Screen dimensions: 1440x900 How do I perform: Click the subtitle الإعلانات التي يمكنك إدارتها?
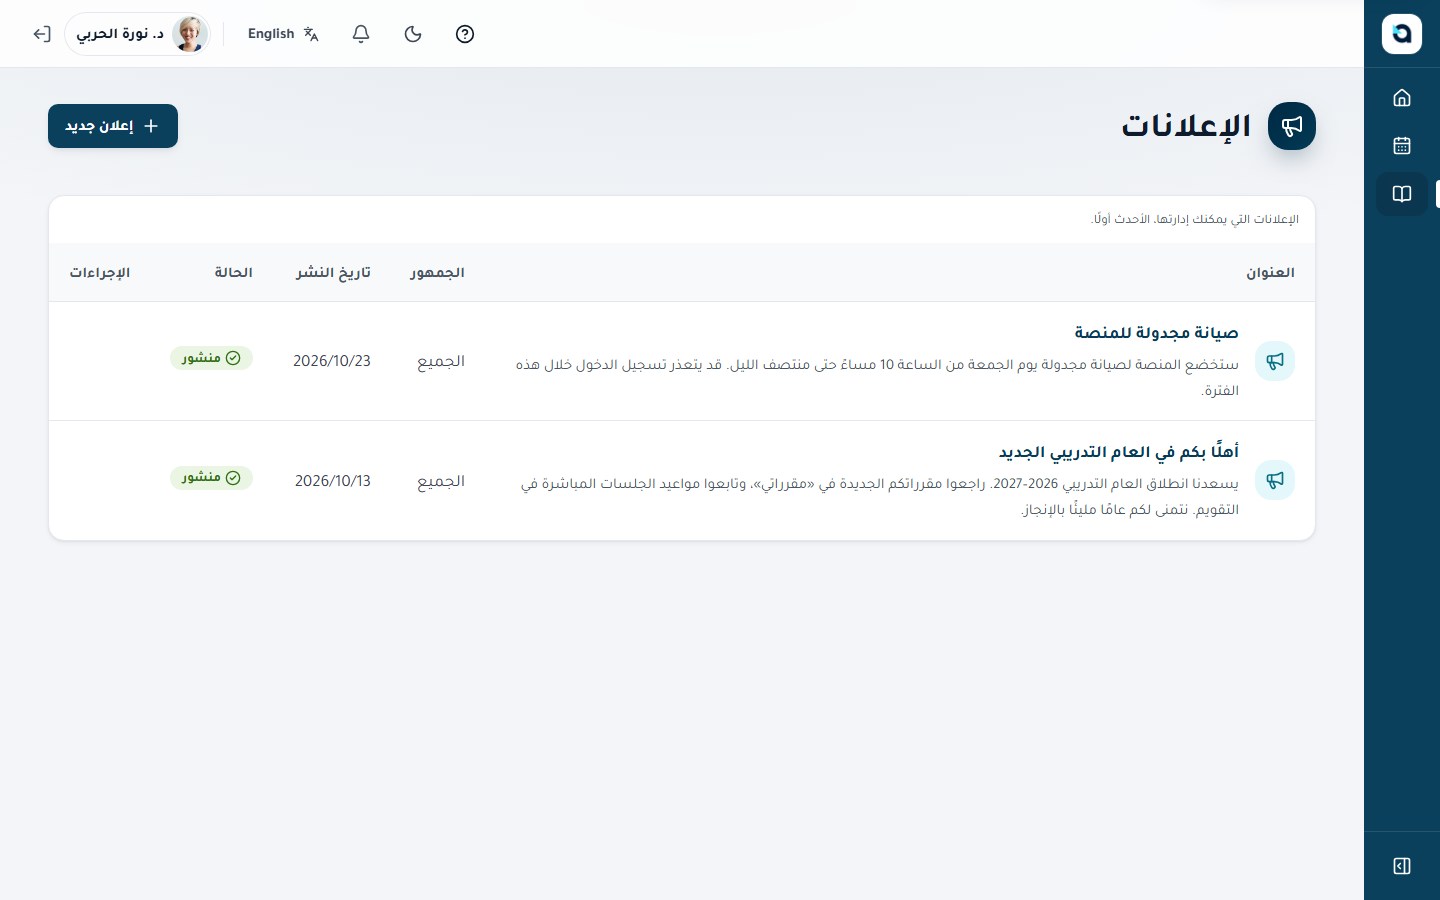pyautogui.click(x=1195, y=219)
